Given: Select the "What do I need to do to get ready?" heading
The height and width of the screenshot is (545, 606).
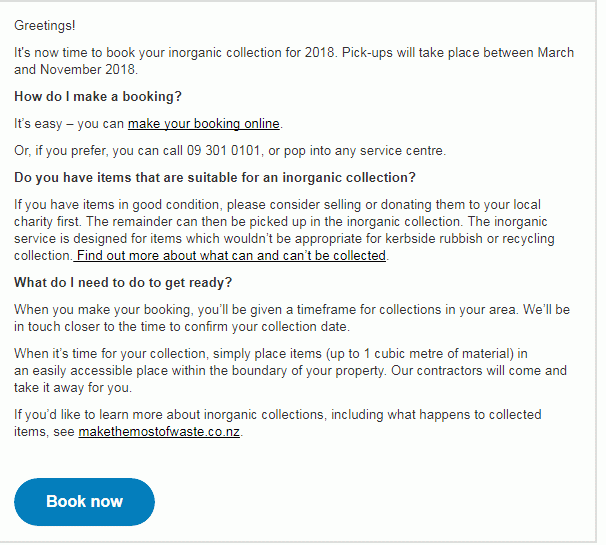Looking at the screenshot, I should coord(123,282).
